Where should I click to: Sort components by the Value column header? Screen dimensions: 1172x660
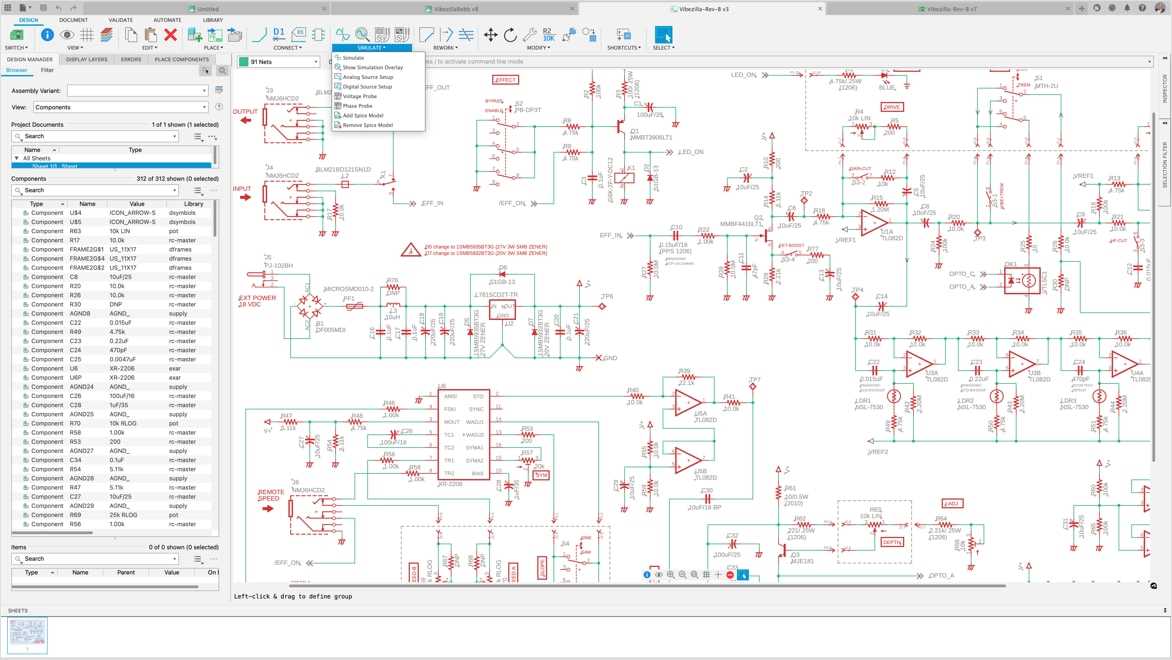(x=137, y=203)
